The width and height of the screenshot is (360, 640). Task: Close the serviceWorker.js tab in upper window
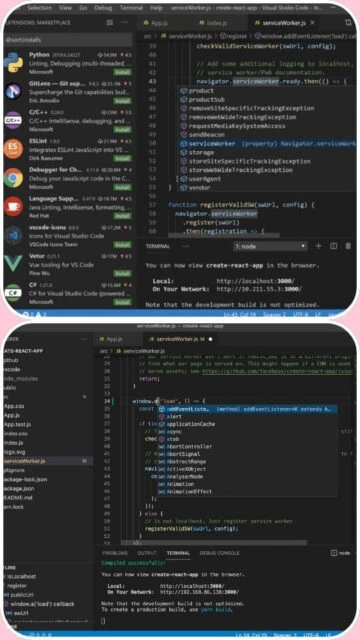pos(313,23)
